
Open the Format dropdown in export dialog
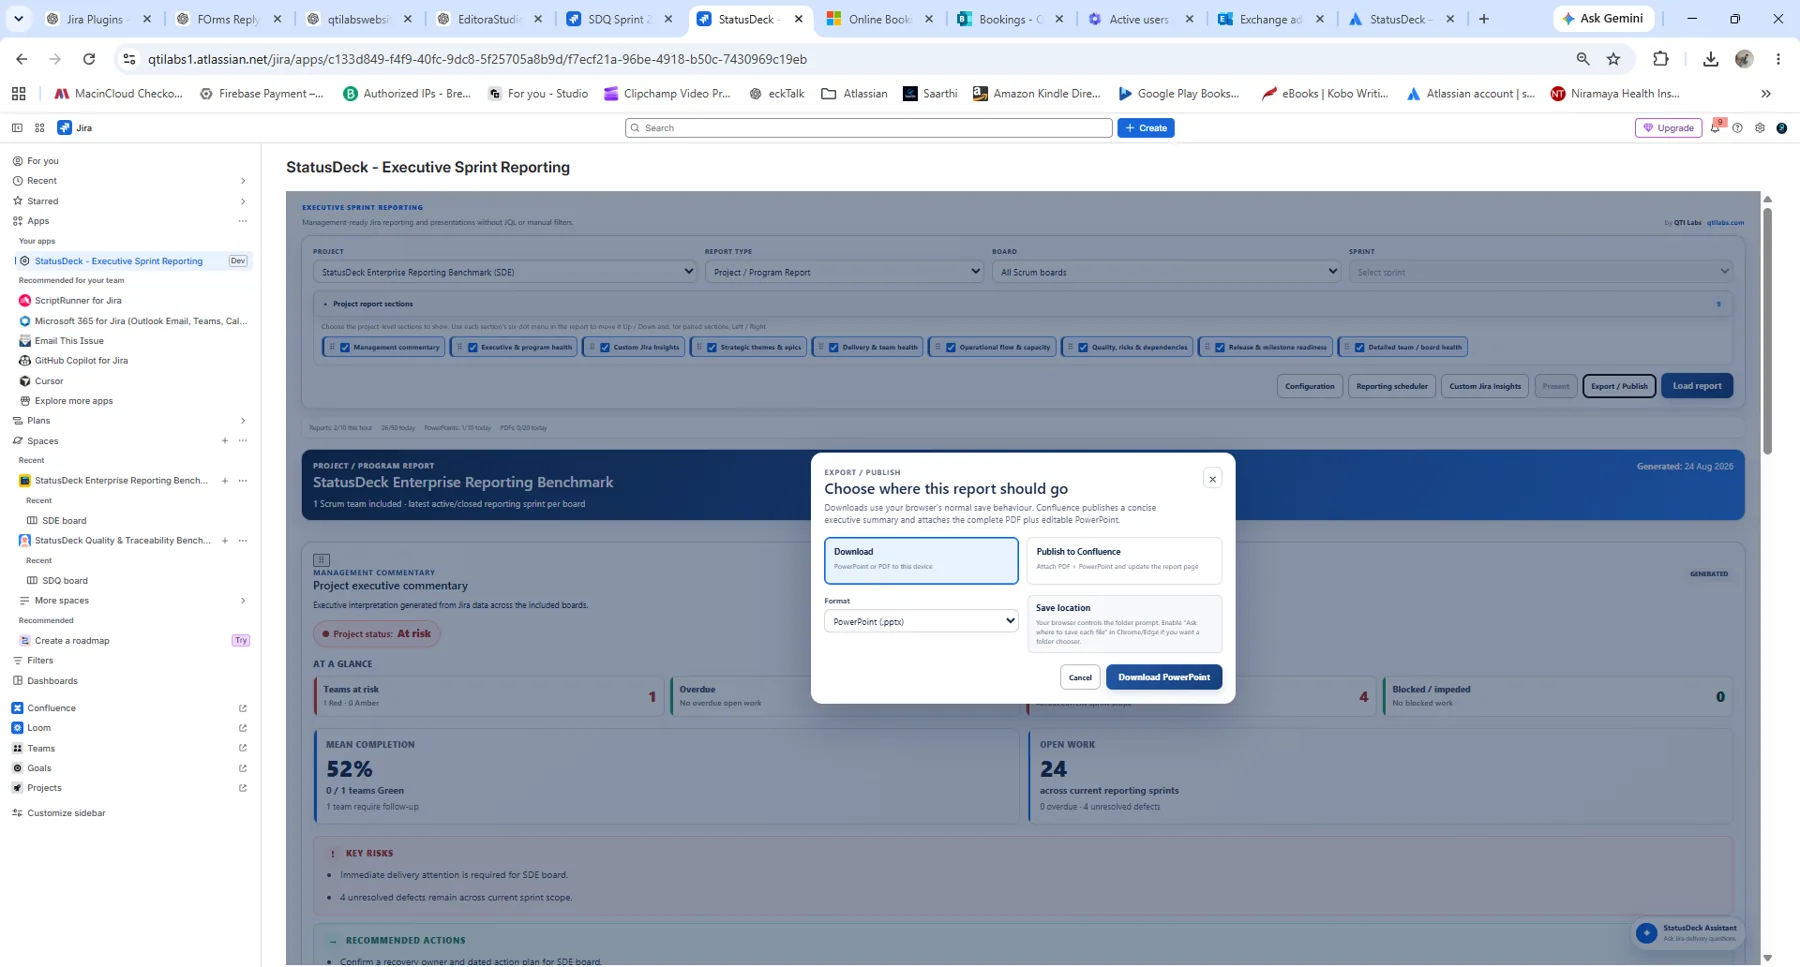[921, 621]
